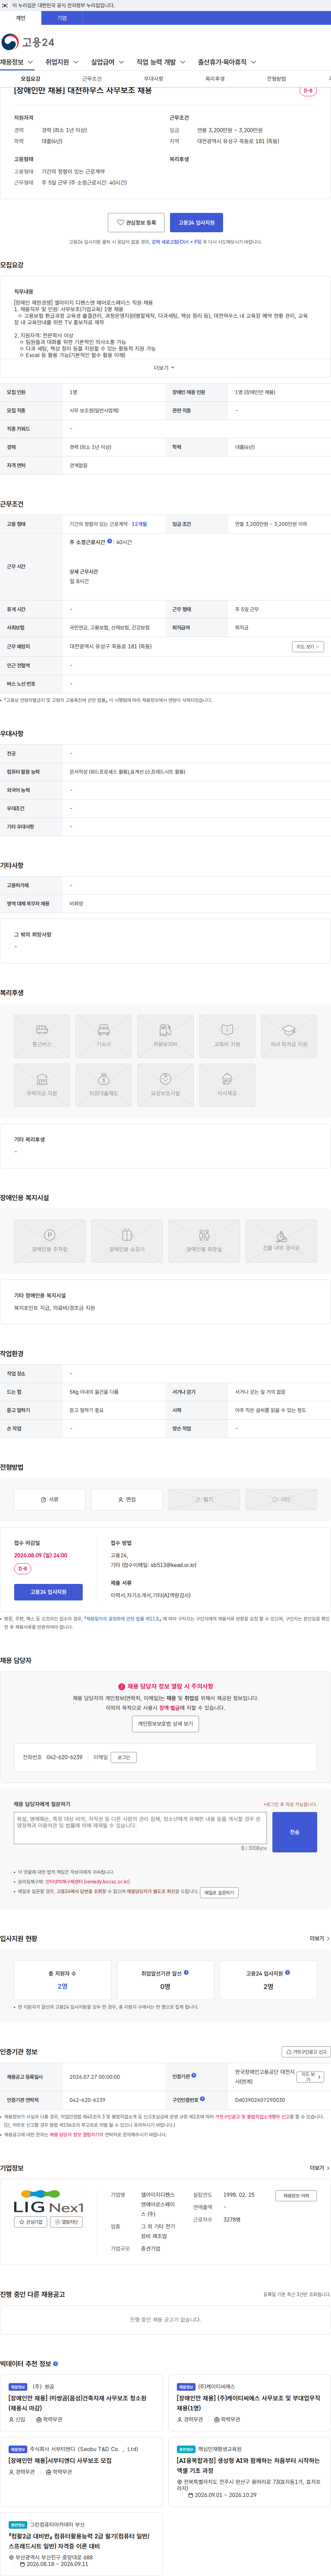Click the 장애인용 승강기 facility icon
The image size is (331, 2576).
(127, 1235)
